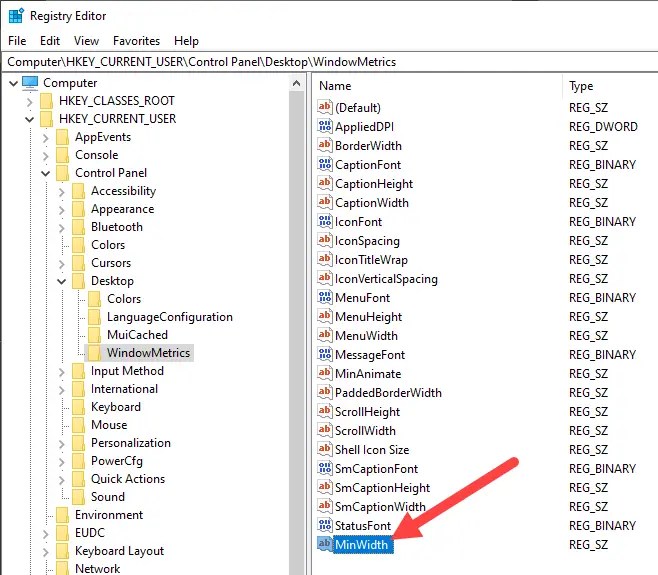
Task: Open the Favorites menu
Action: pos(136,41)
